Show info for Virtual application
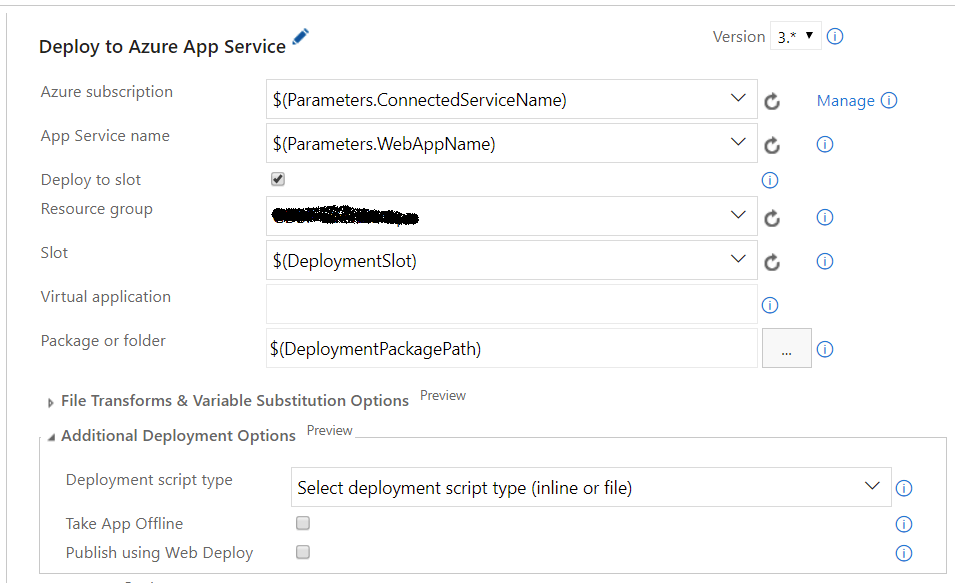Screen dimensions: 955x583 pyautogui.click(x=770, y=305)
